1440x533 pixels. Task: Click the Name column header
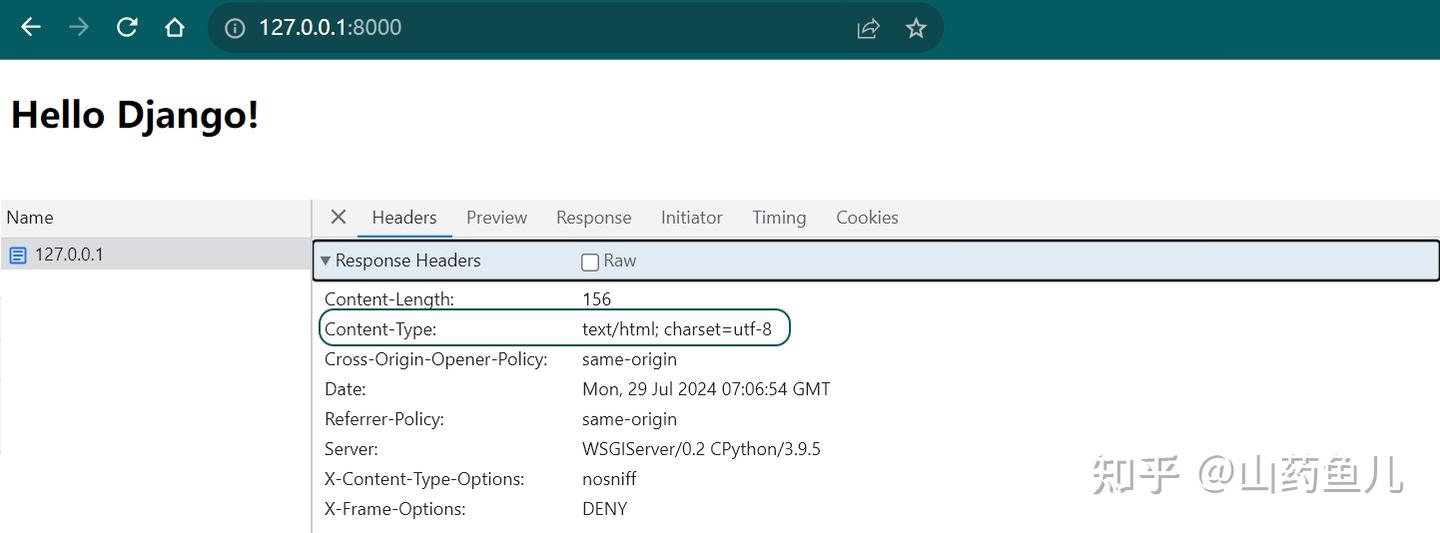click(30, 217)
